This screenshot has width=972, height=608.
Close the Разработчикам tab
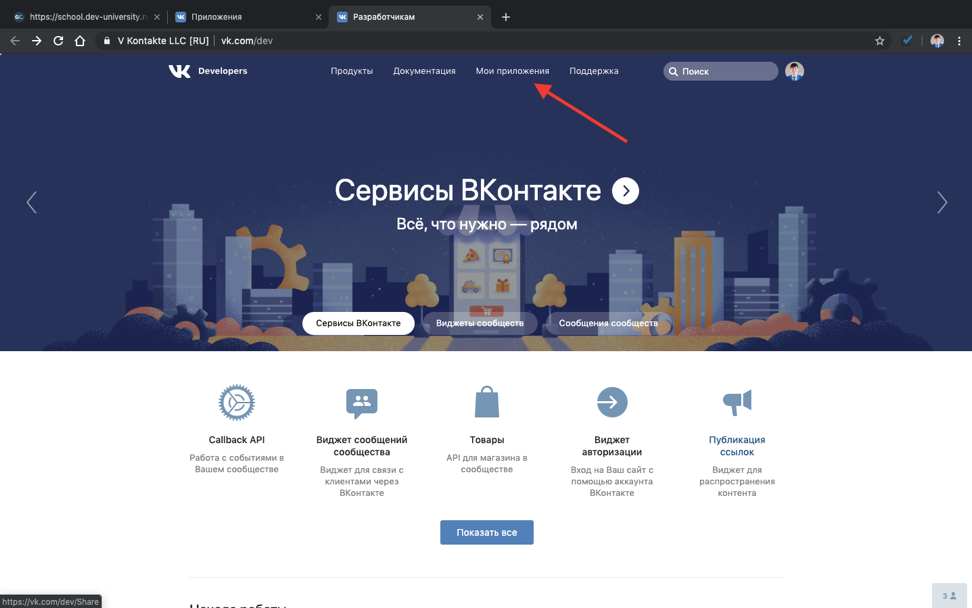pos(480,17)
